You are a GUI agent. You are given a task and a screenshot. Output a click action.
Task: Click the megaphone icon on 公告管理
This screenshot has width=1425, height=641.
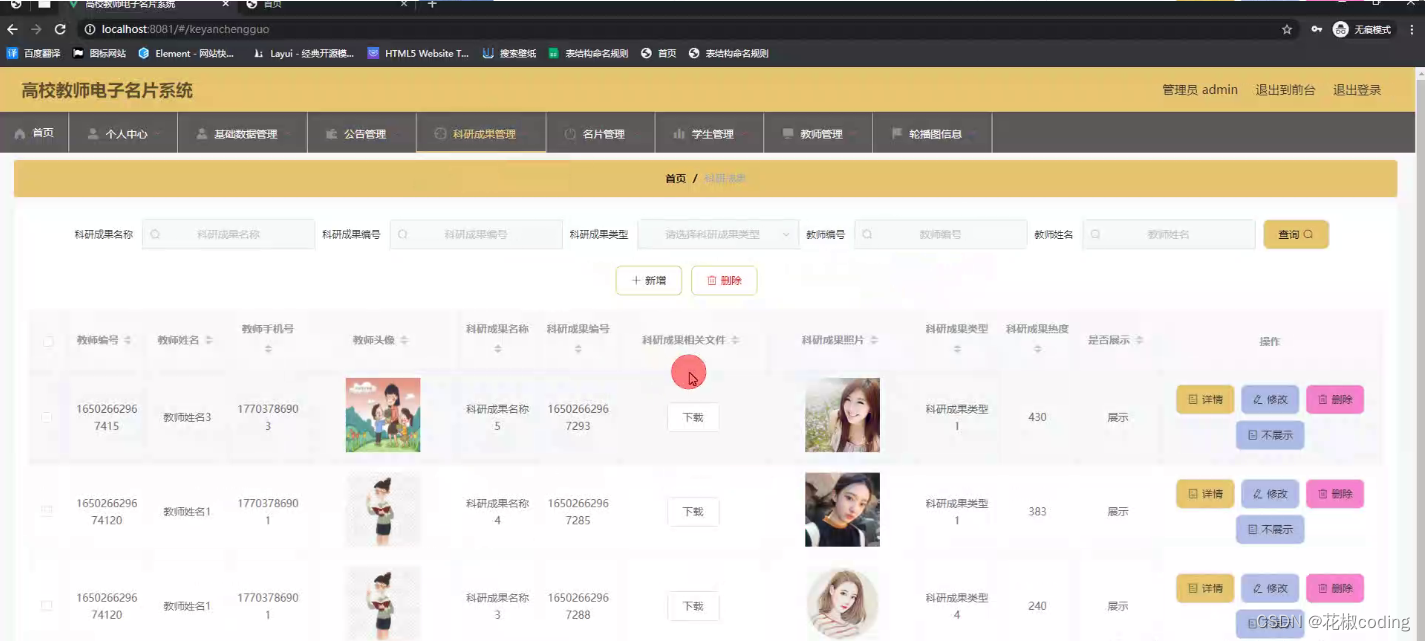coord(331,132)
